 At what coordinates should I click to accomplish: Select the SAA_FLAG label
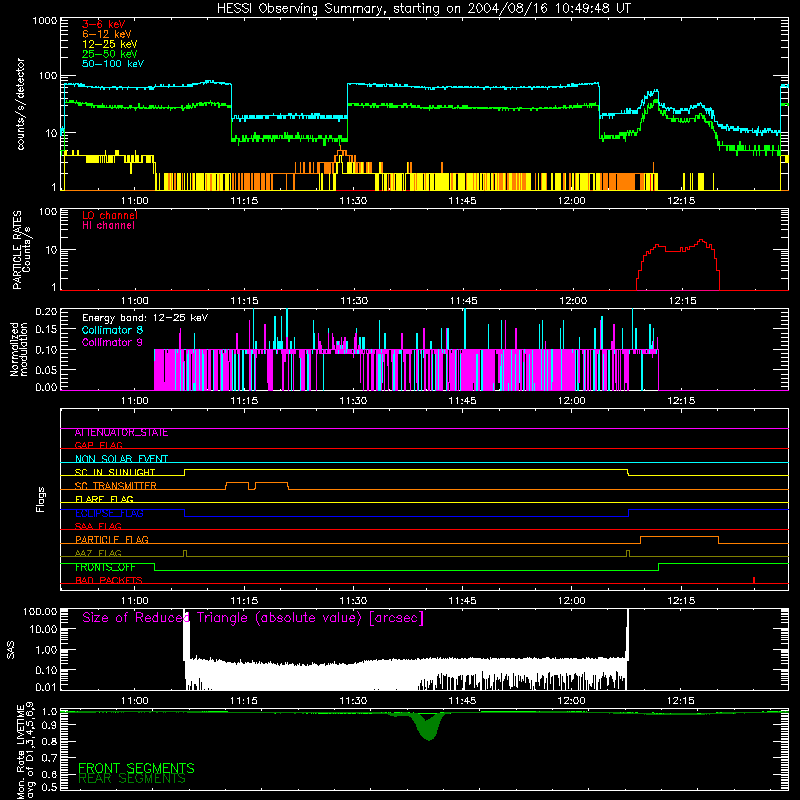[98, 526]
